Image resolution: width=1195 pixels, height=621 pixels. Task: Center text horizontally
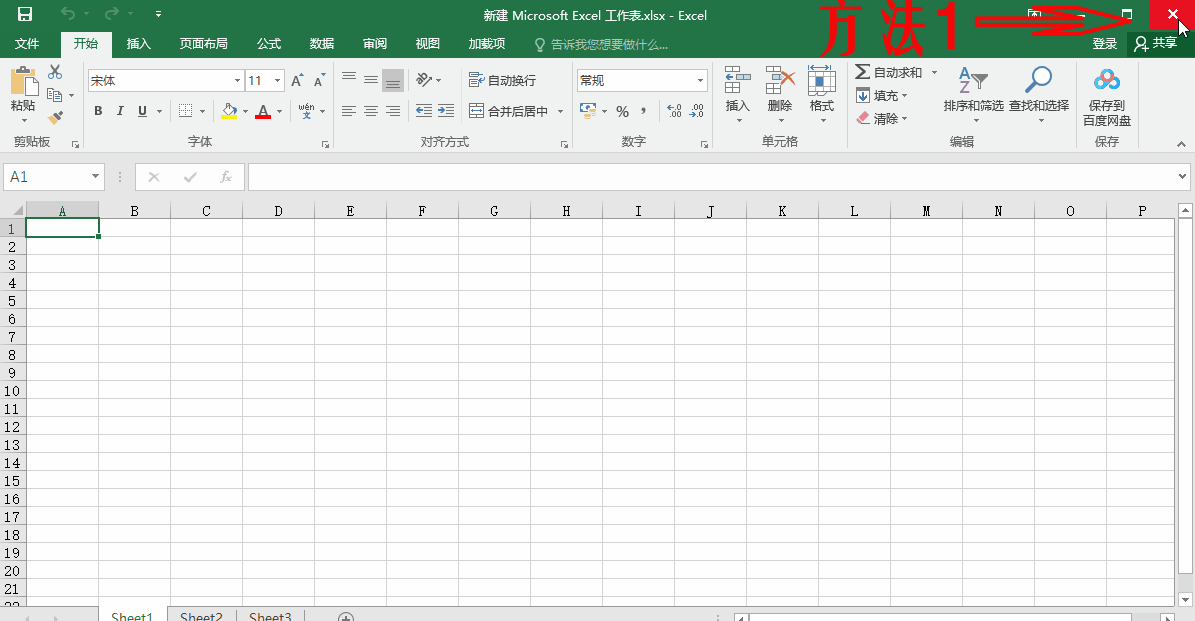371,111
